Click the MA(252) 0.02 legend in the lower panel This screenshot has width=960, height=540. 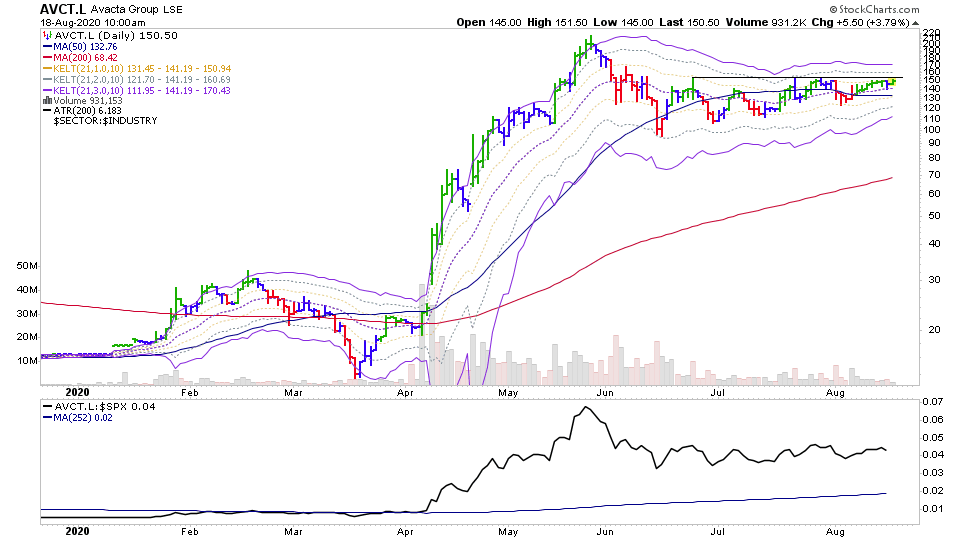[x=77, y=418]
